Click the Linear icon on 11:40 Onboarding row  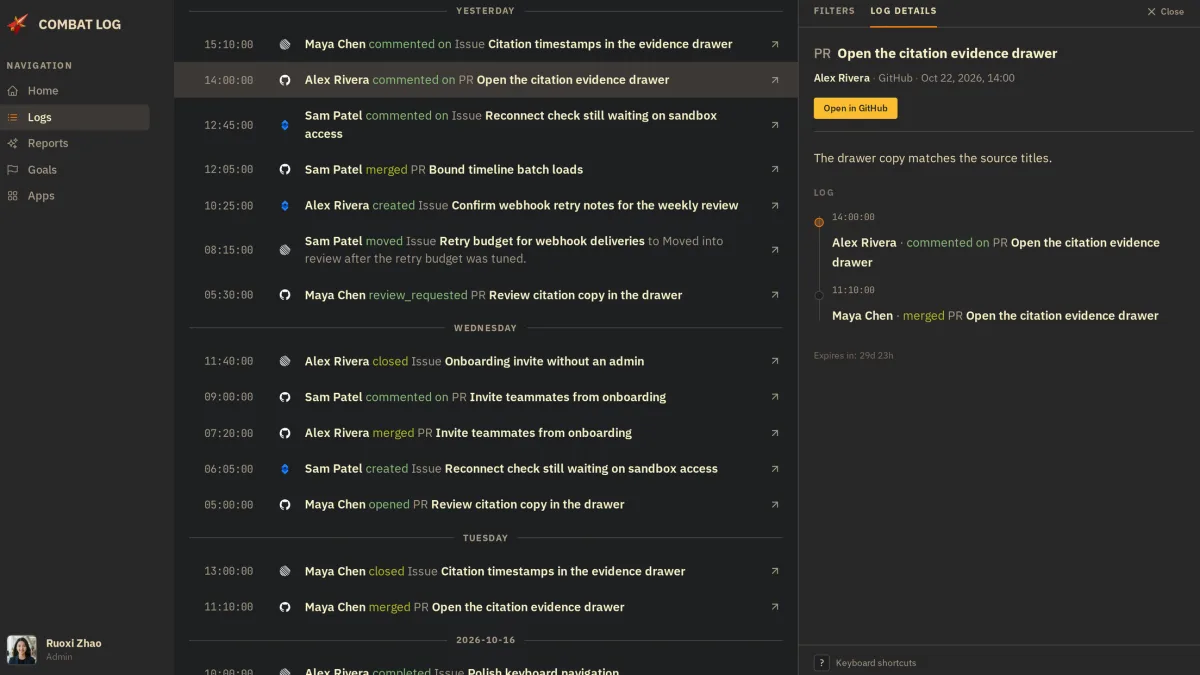(x=285, y=362)
